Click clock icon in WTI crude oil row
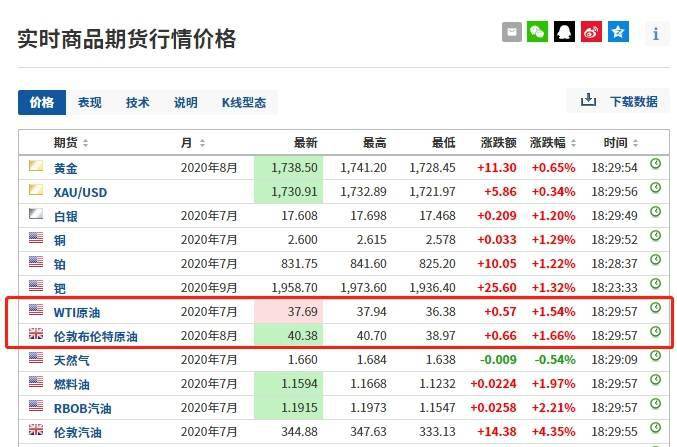 tap(656, 309)
